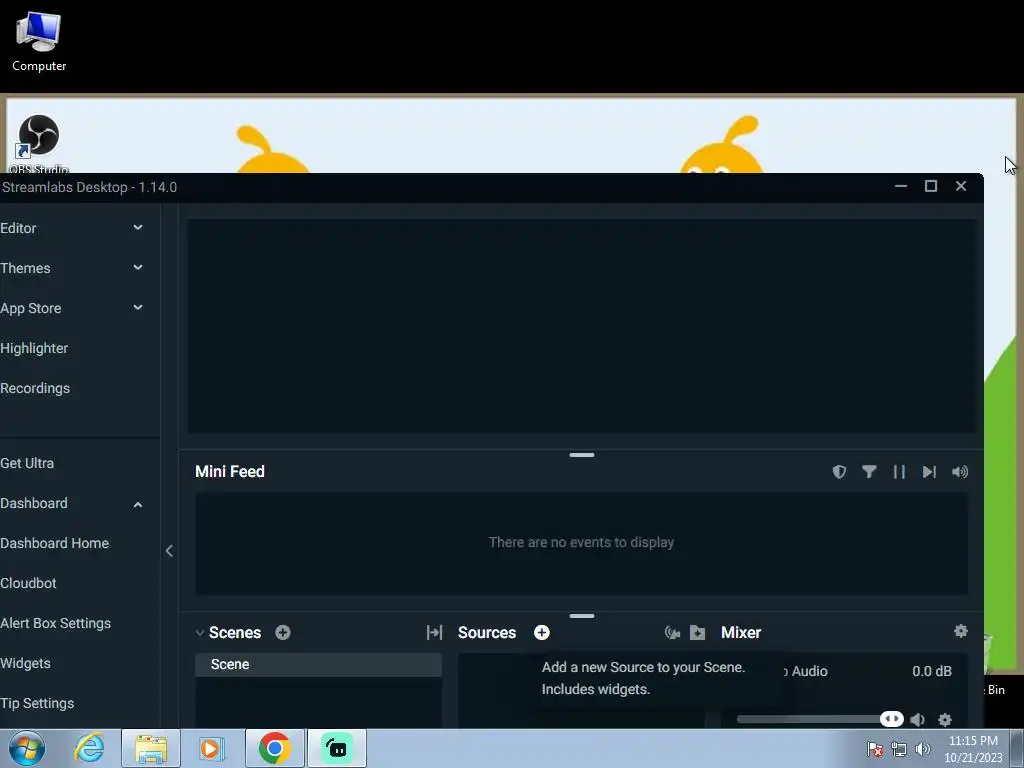The height and width of the screenshot is (768, 1024).
Task: Expand the App Store menu chevron
Action: [x=138, y=308]
